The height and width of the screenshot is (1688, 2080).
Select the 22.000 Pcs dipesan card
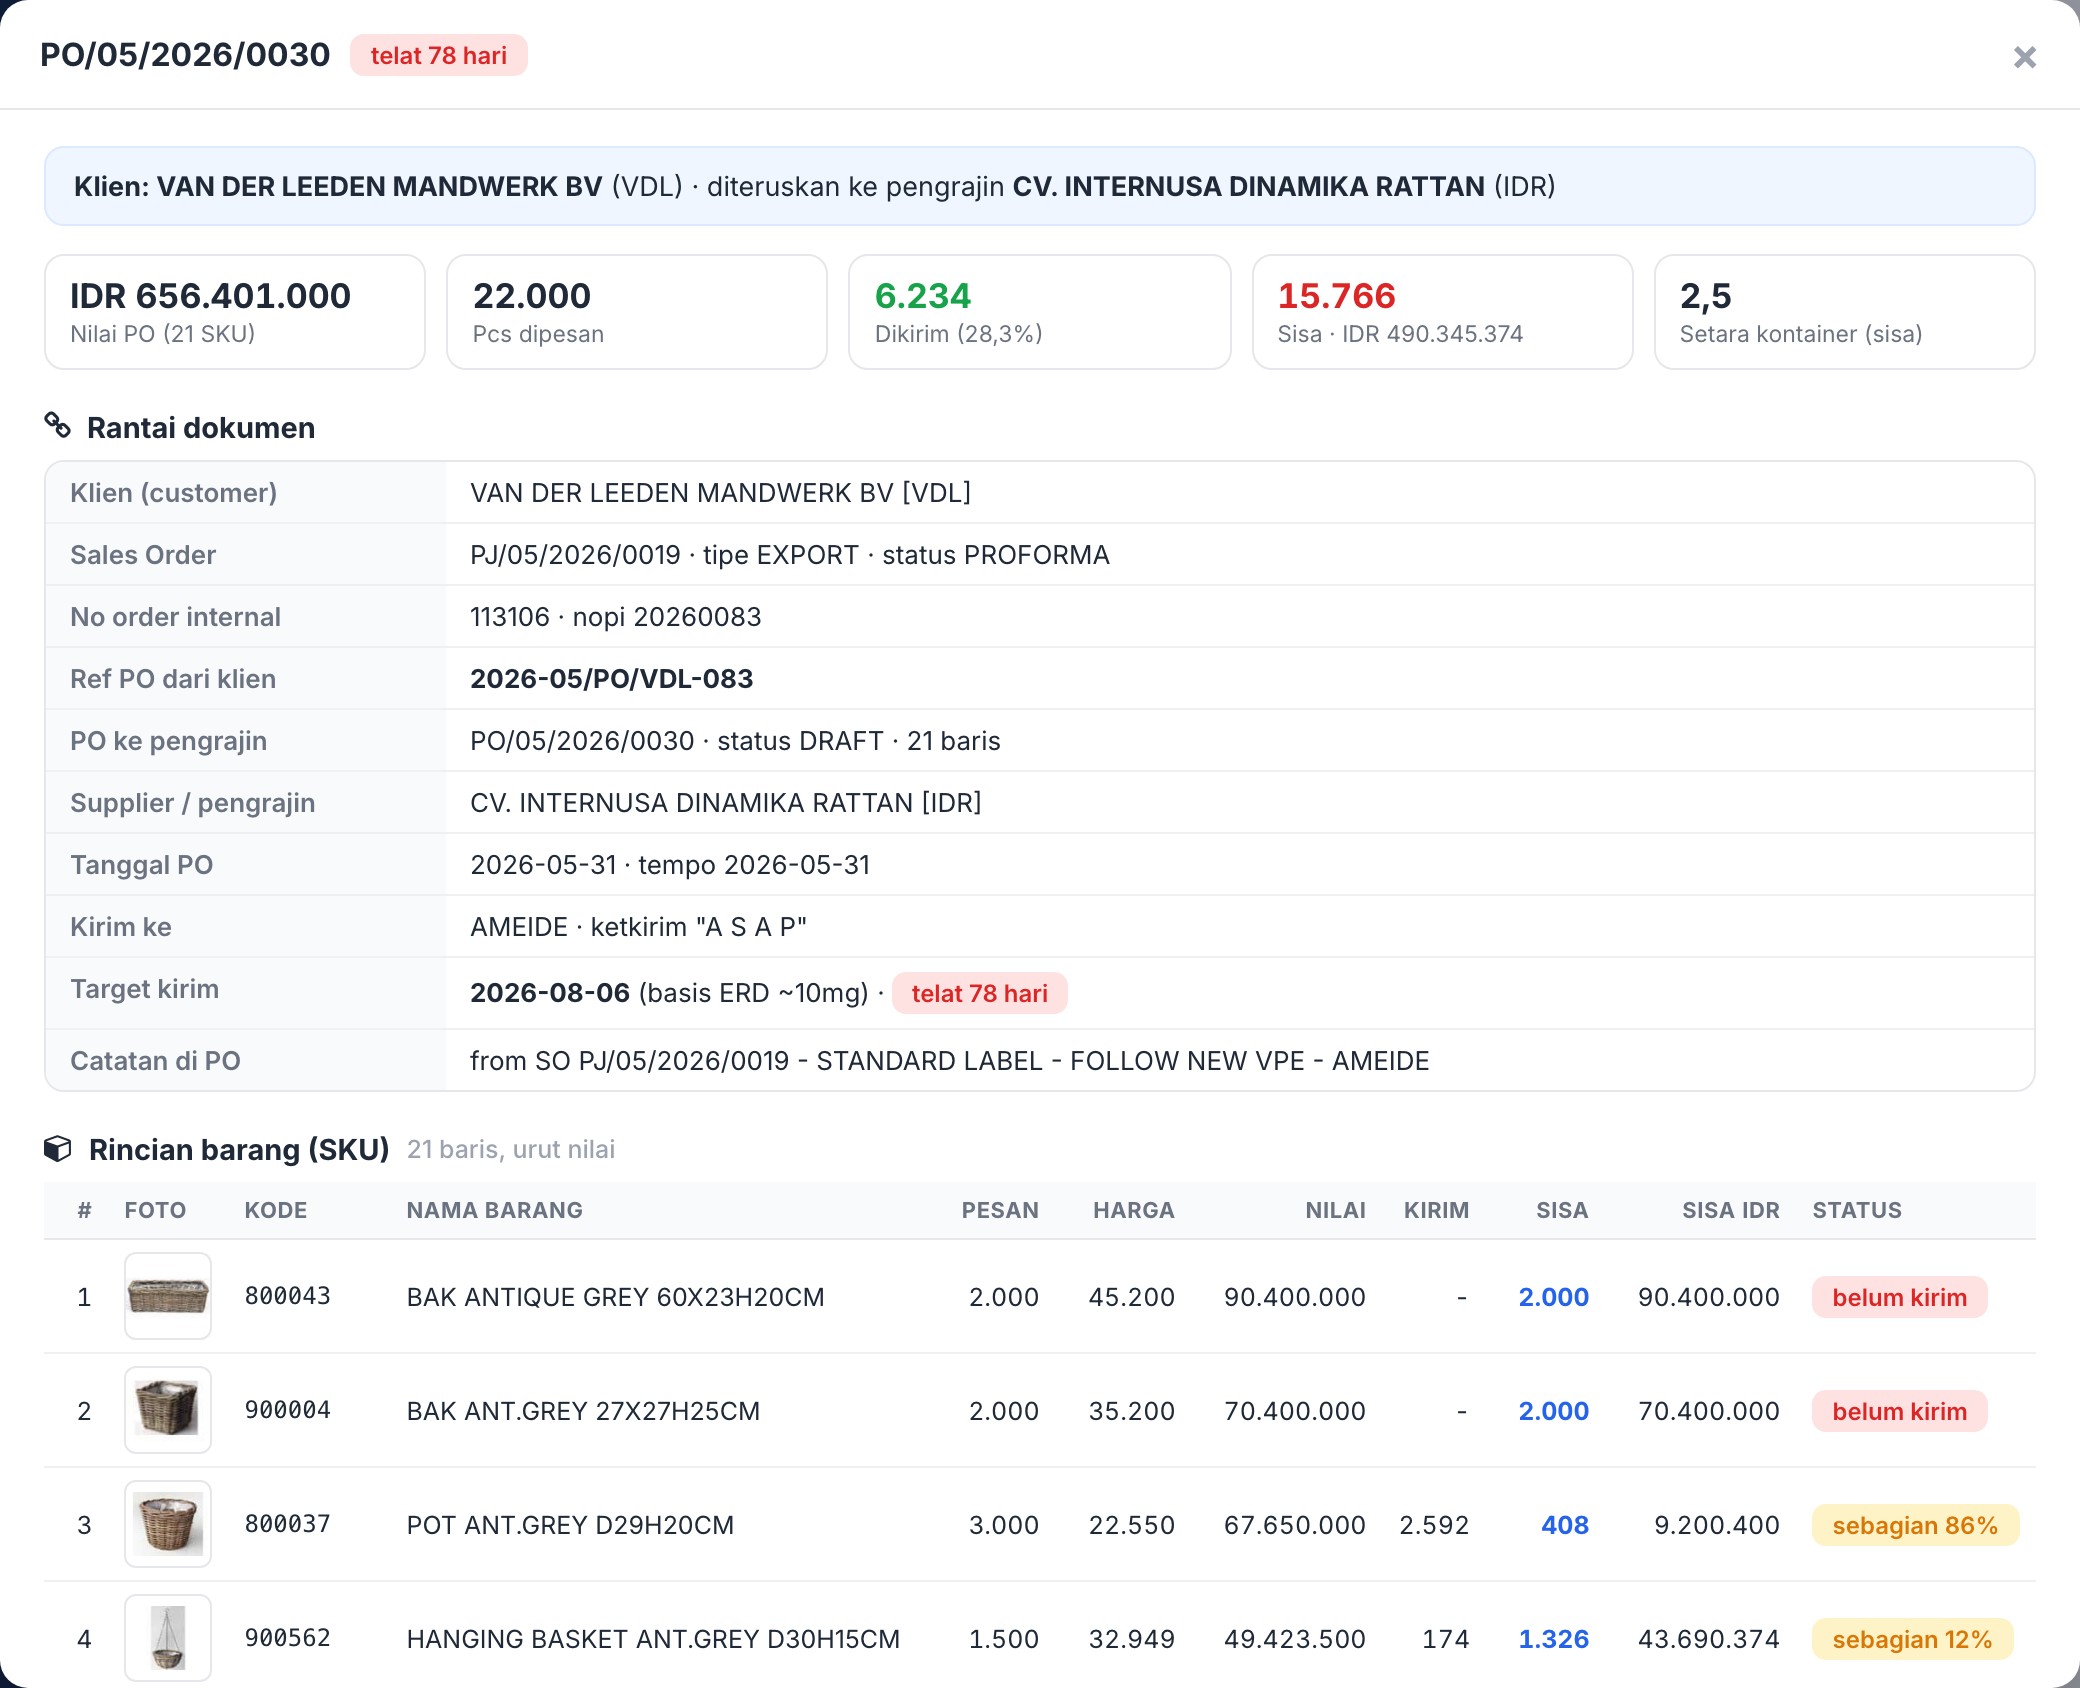pos(637,312)
